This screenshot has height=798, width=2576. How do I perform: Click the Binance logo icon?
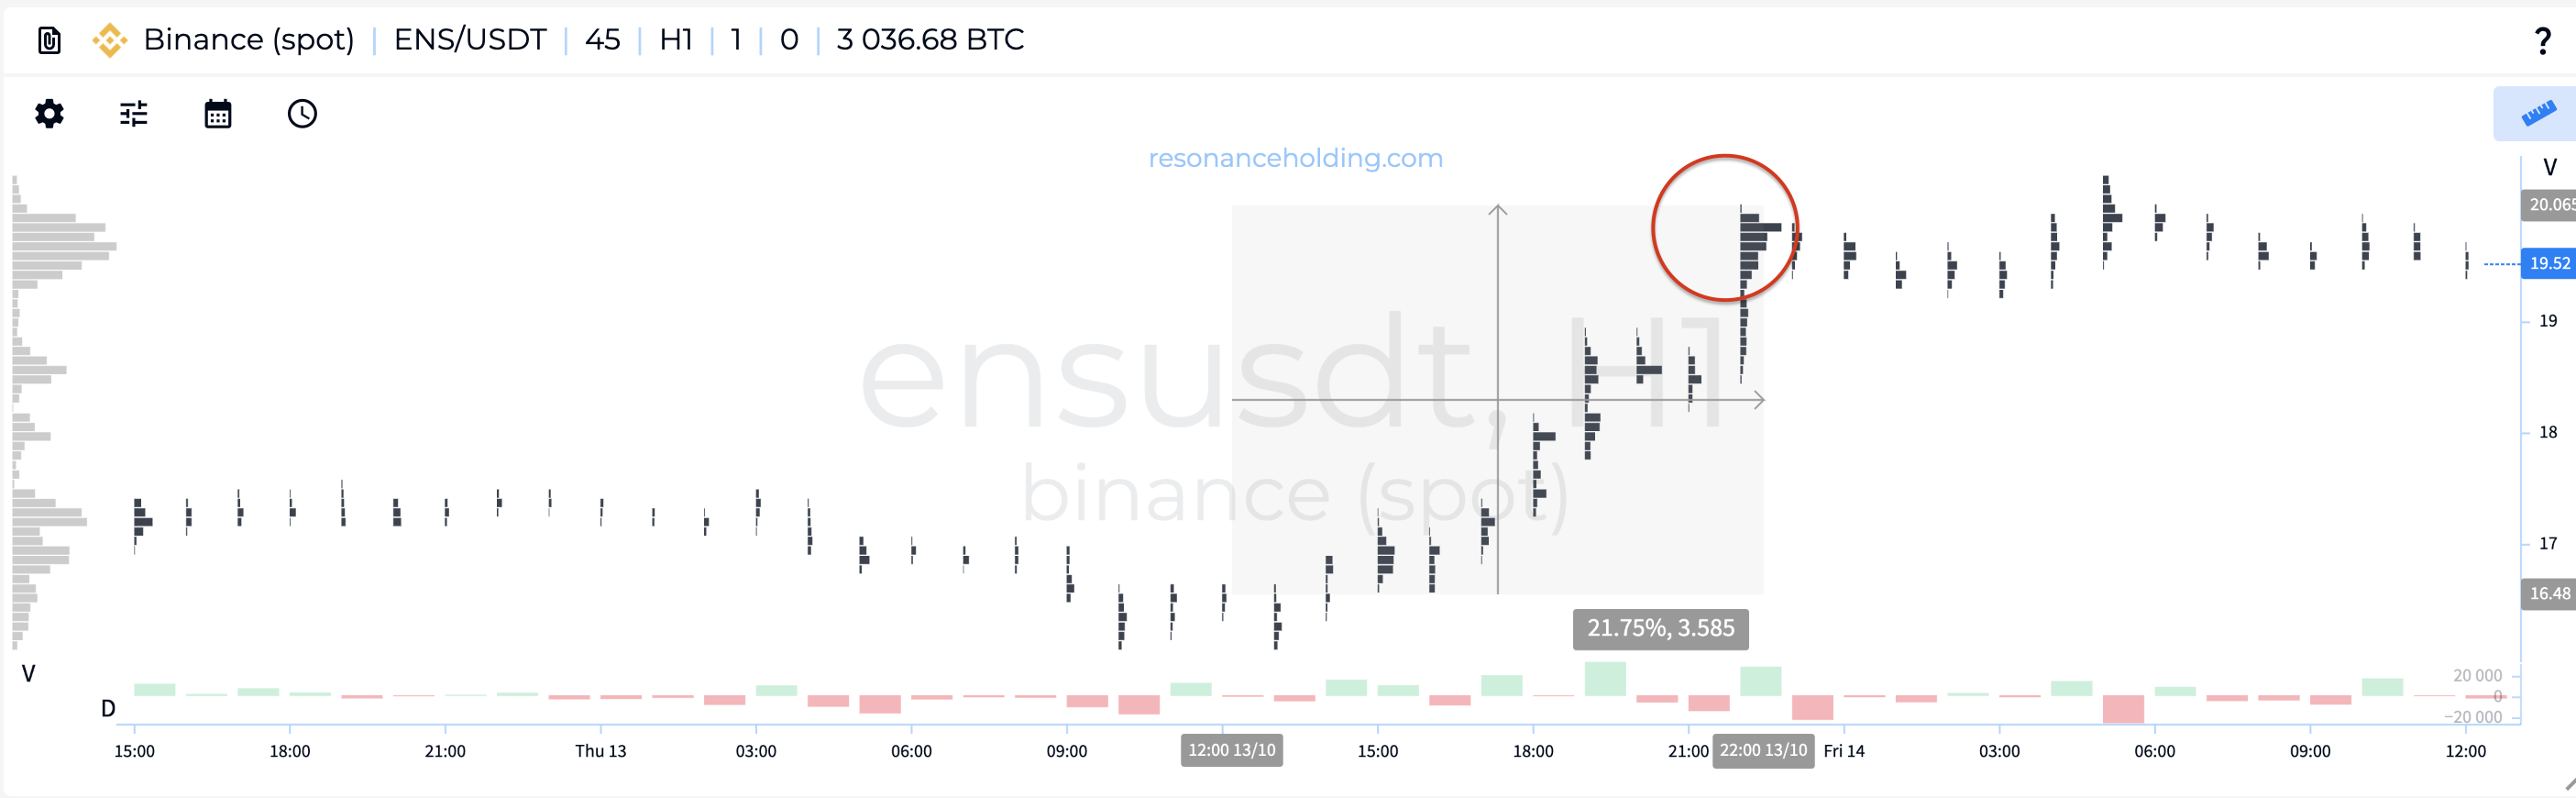(109, 40)
